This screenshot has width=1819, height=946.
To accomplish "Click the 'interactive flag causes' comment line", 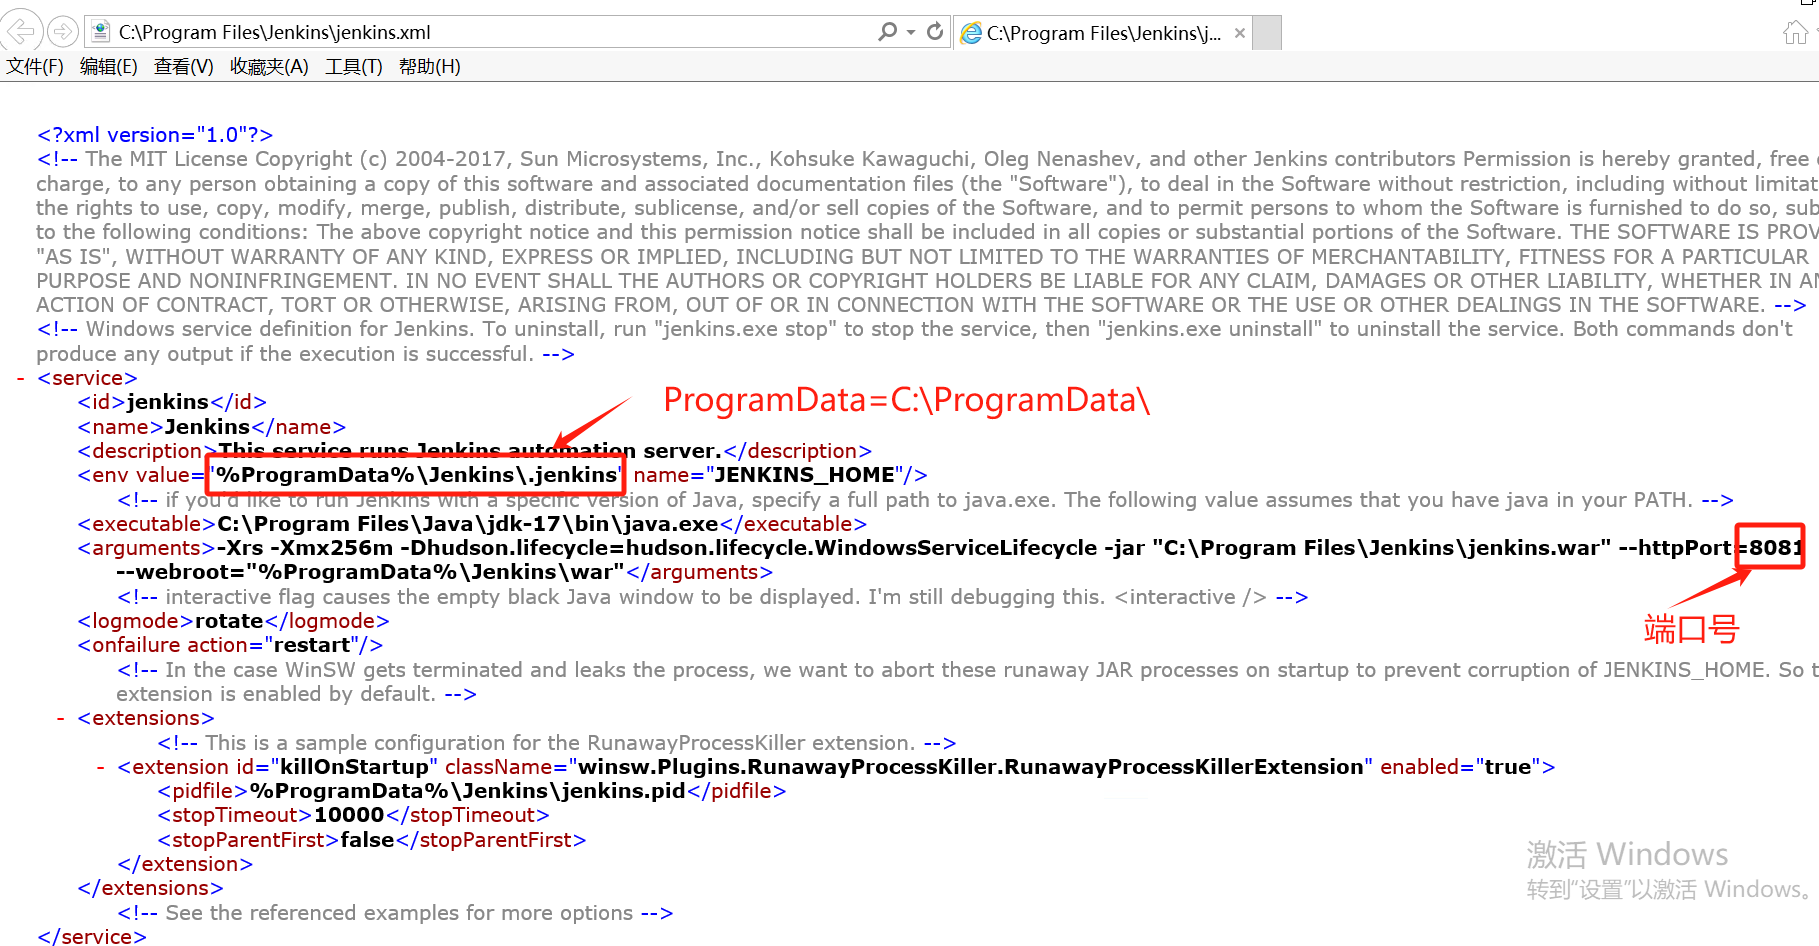I will click(x=712, y=597).
